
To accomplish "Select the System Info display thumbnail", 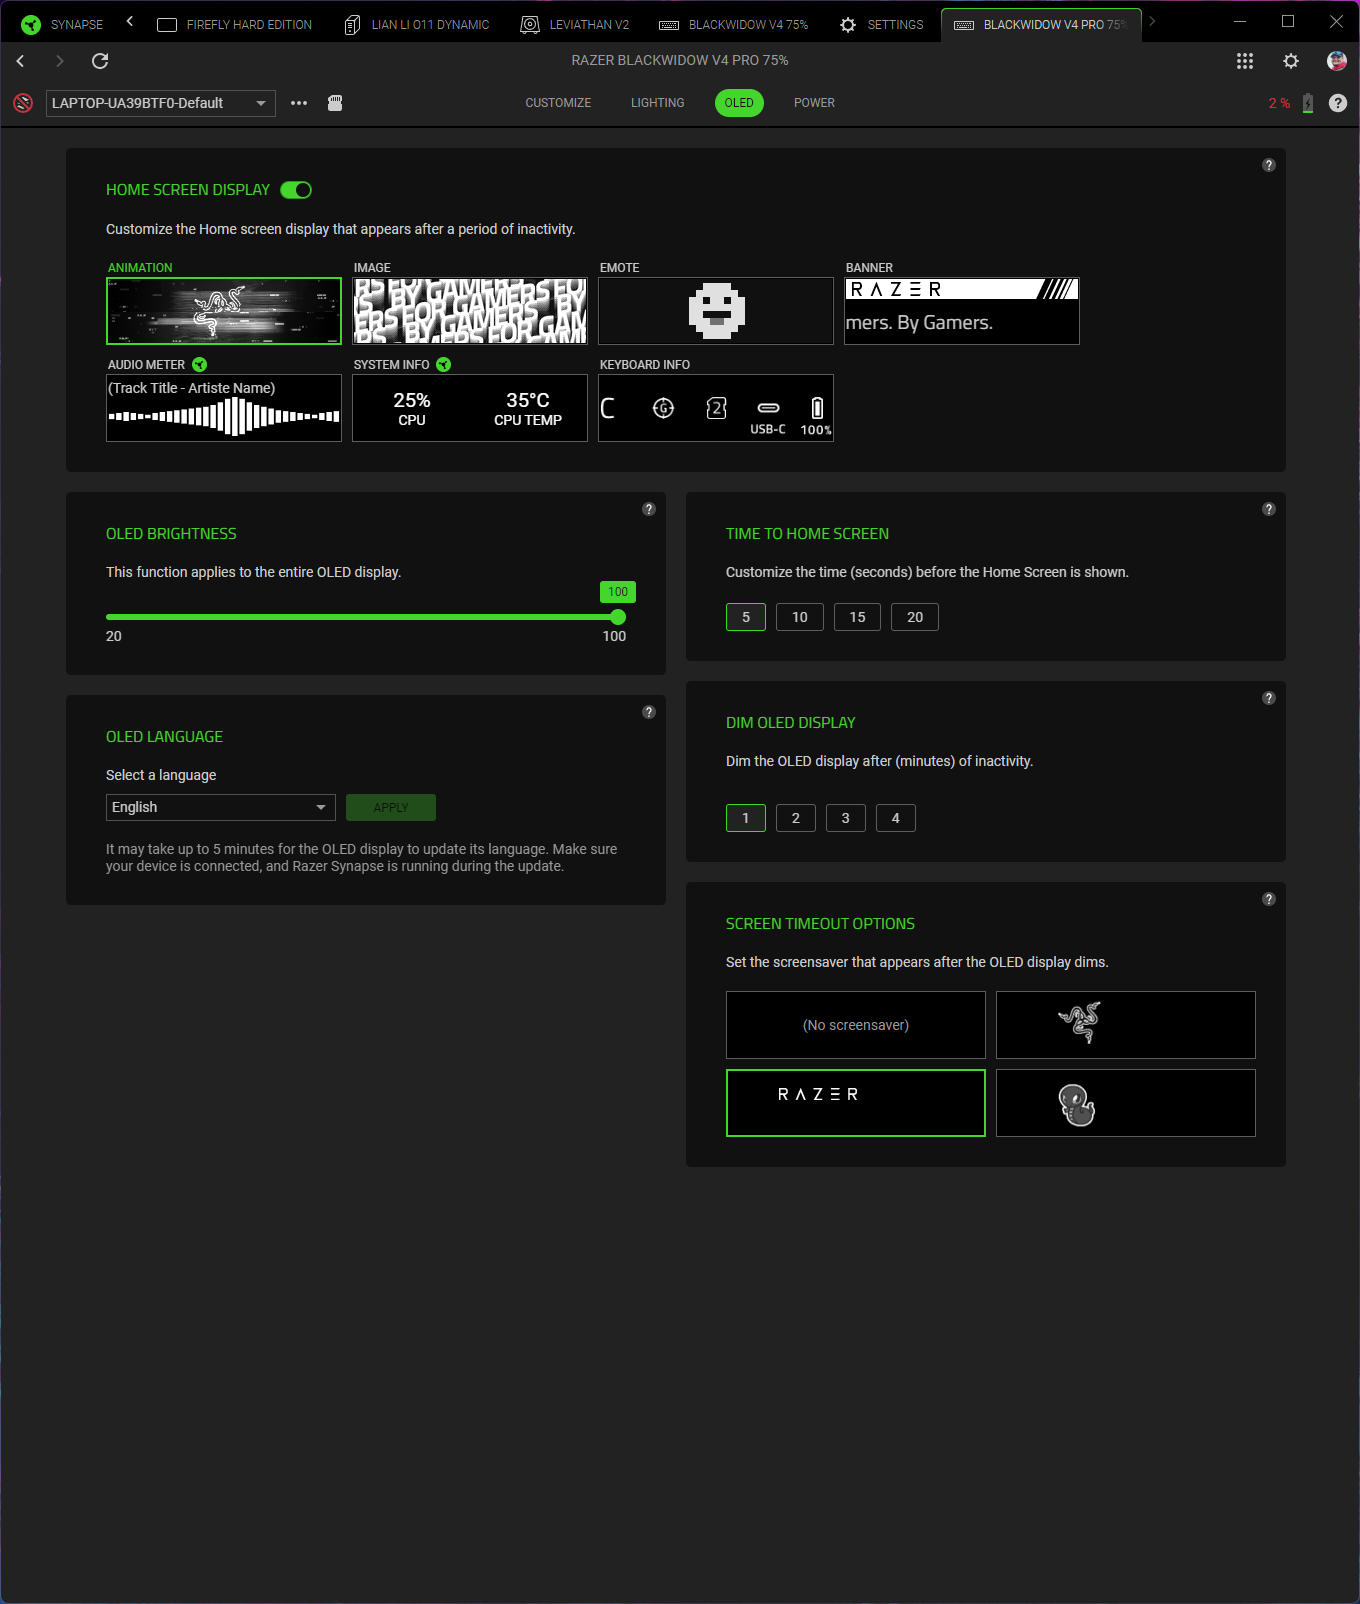I will 470,408.
